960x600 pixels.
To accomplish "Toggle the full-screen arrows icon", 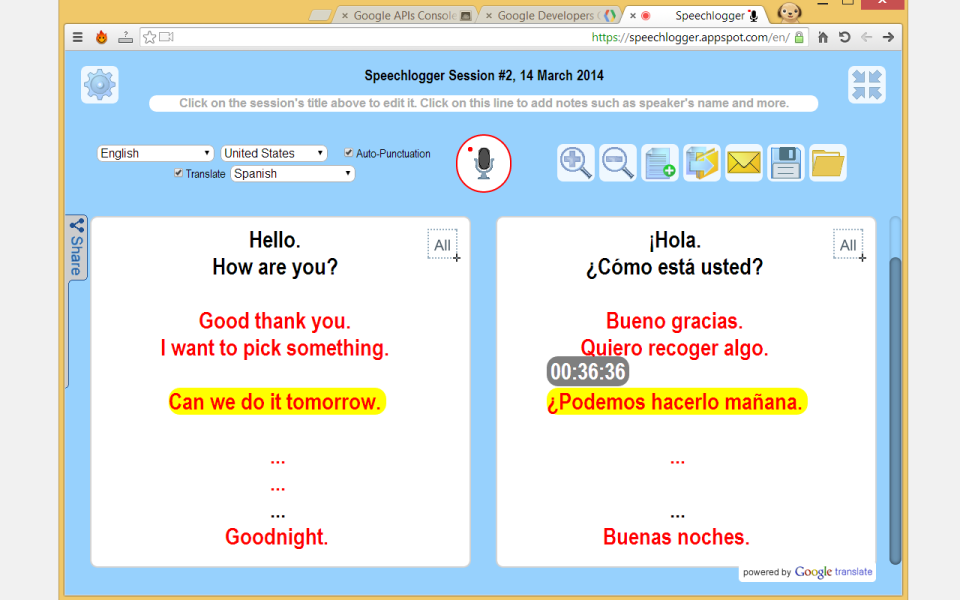I will pyautogui.click(x=867, y=85).
